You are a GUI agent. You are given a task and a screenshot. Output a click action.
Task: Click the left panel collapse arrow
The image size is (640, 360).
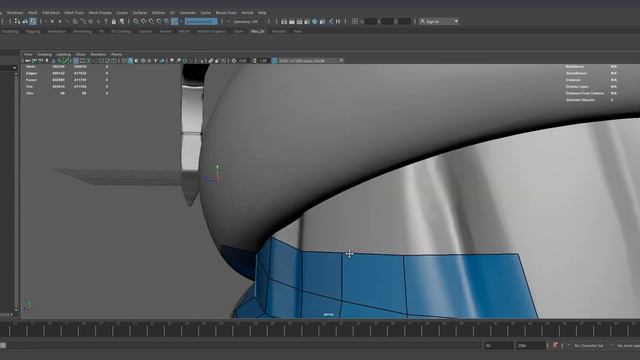[x=14, y=68]
